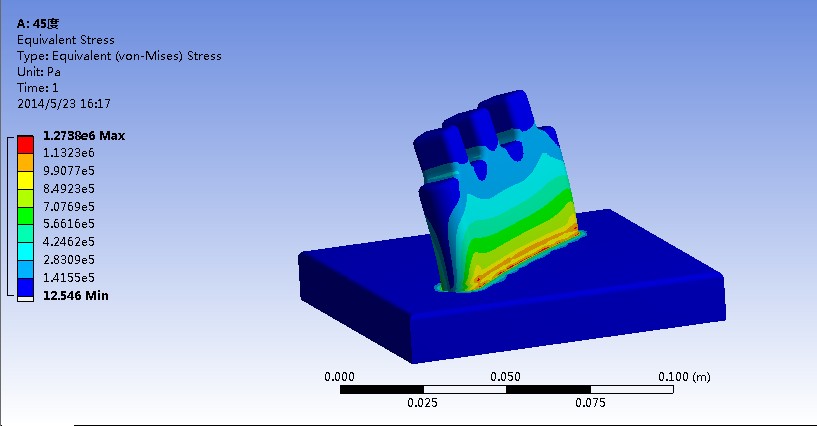Screen dimensions: 817x426
Task: Click the orange legend color band
Action: 26,162
